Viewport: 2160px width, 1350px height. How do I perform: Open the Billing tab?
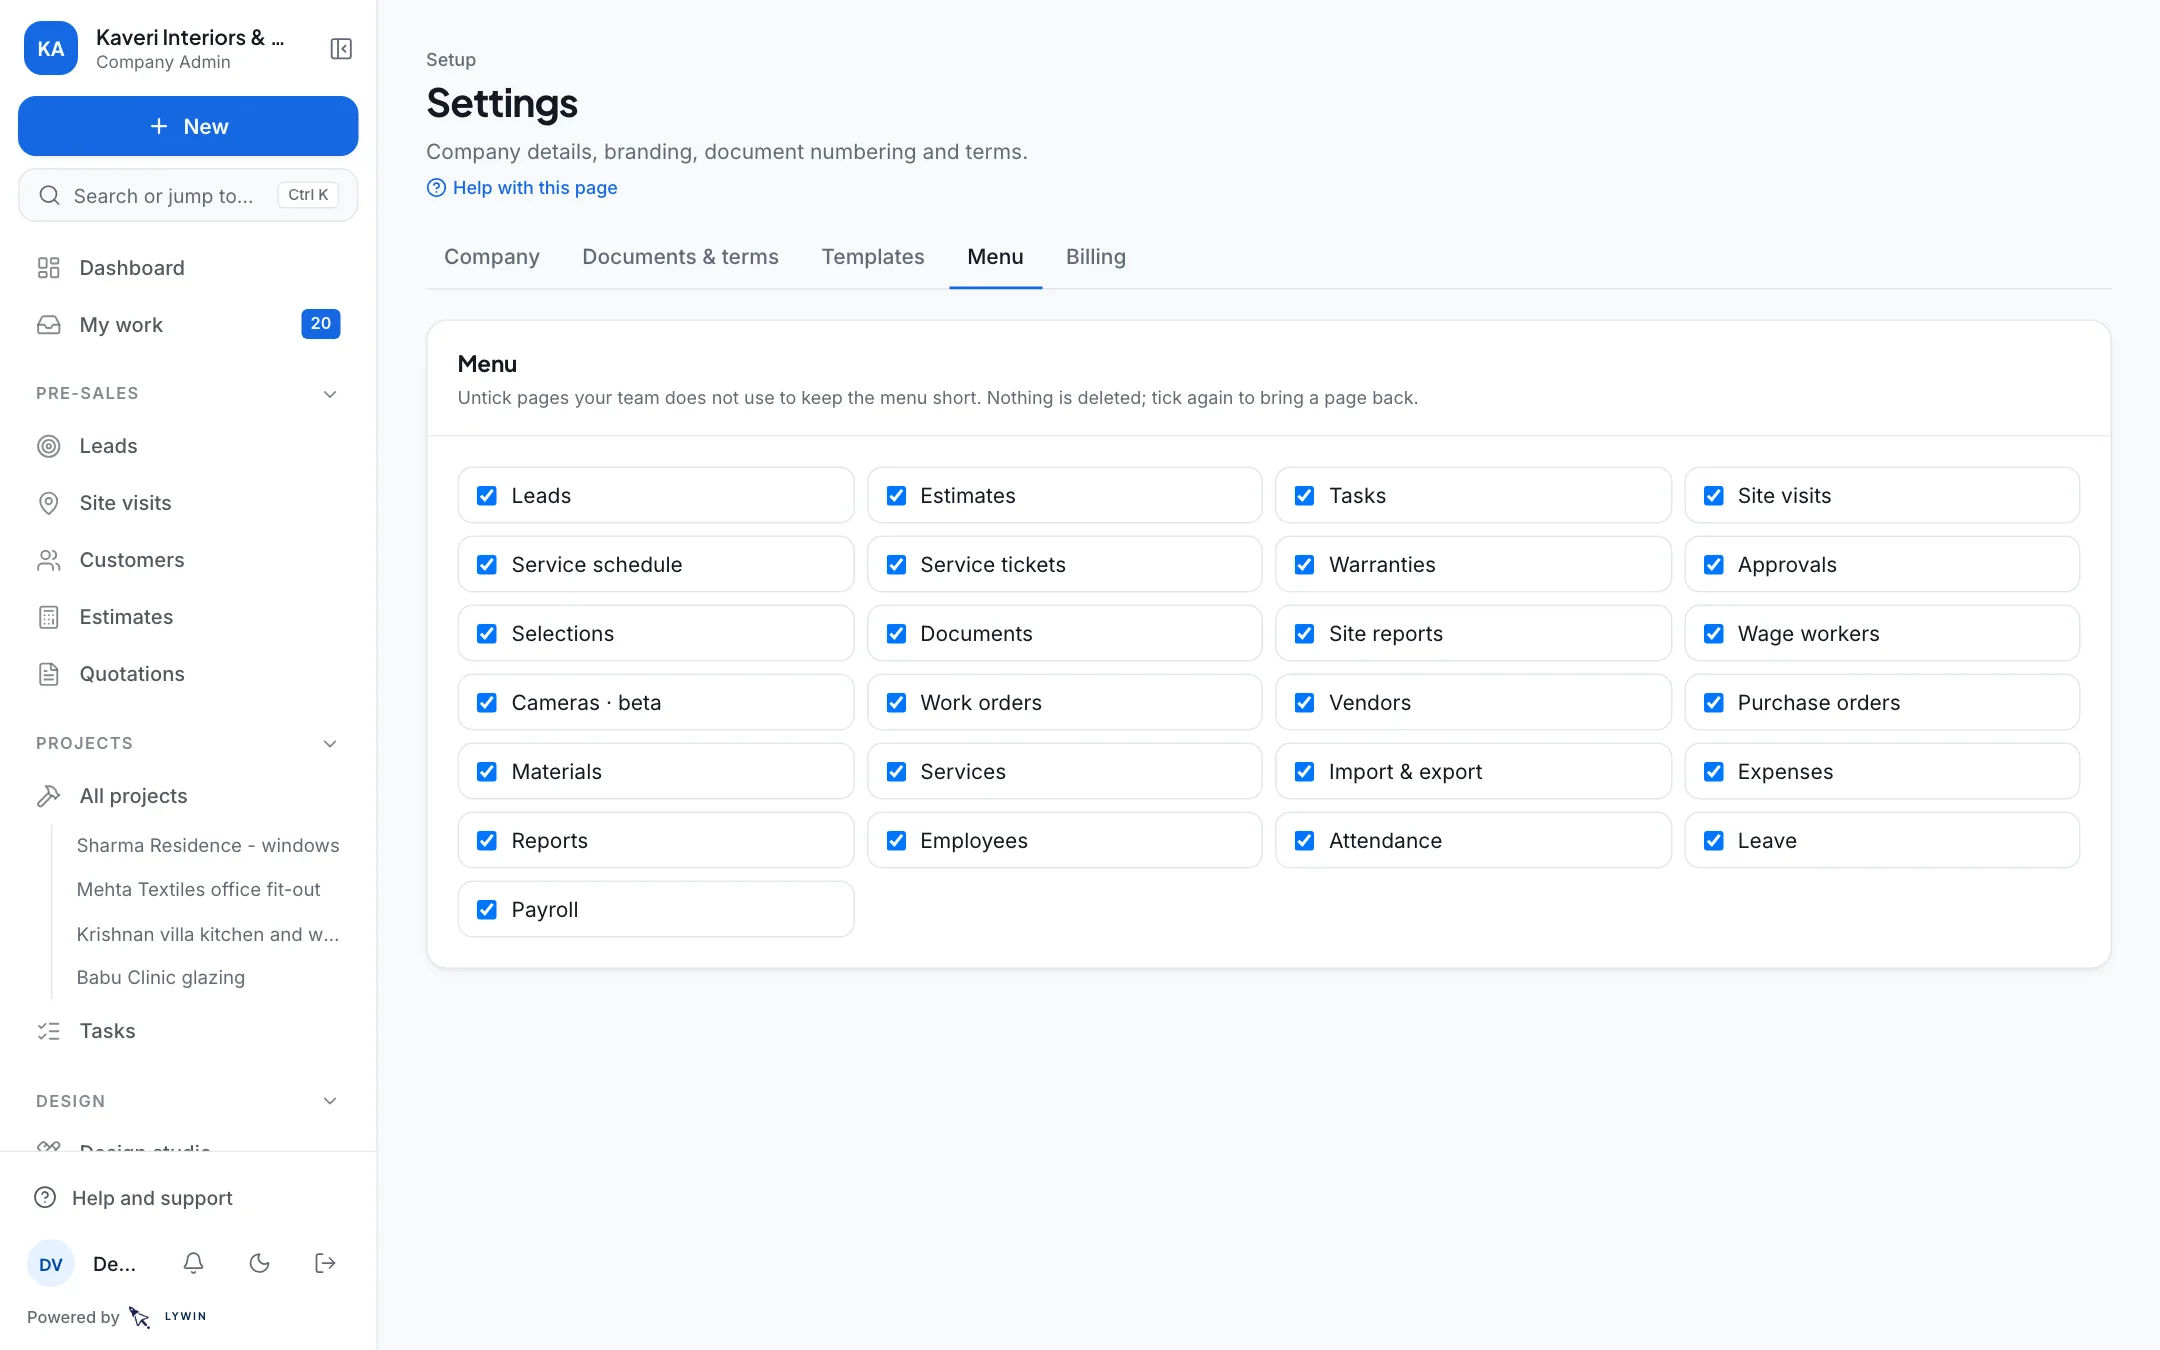tap(1096, 257)
